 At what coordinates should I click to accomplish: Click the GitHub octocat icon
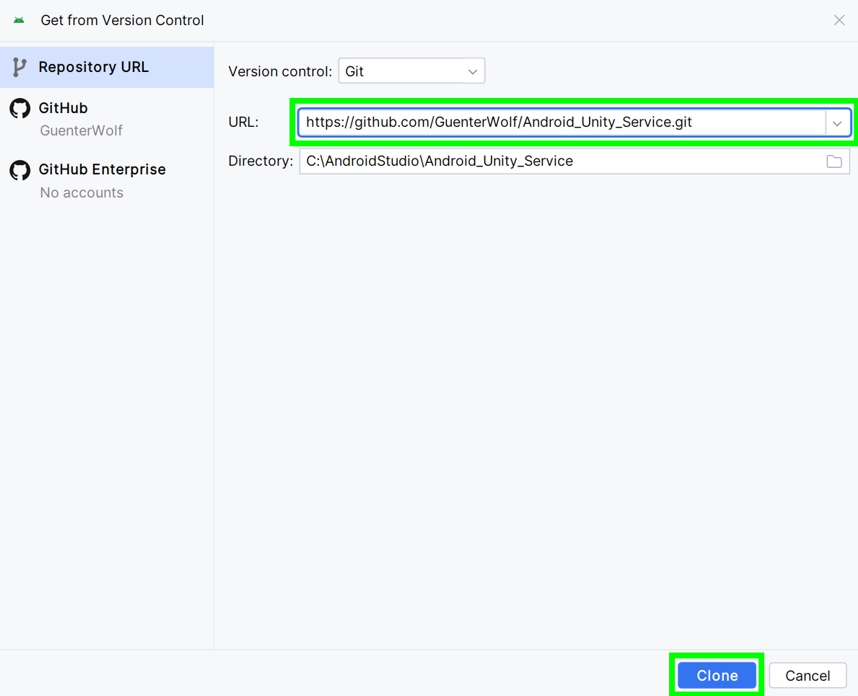(20, 108)
